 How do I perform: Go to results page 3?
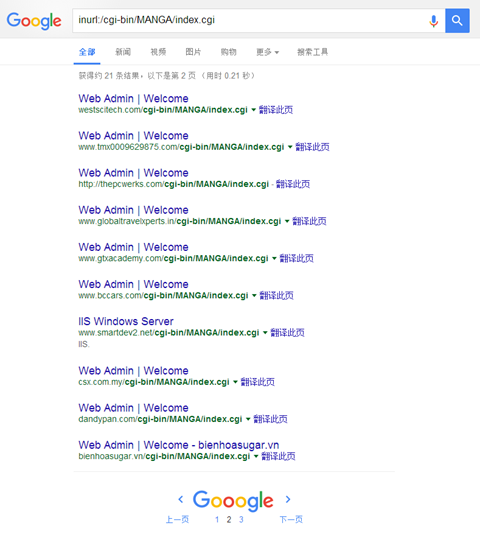(241, 519)
